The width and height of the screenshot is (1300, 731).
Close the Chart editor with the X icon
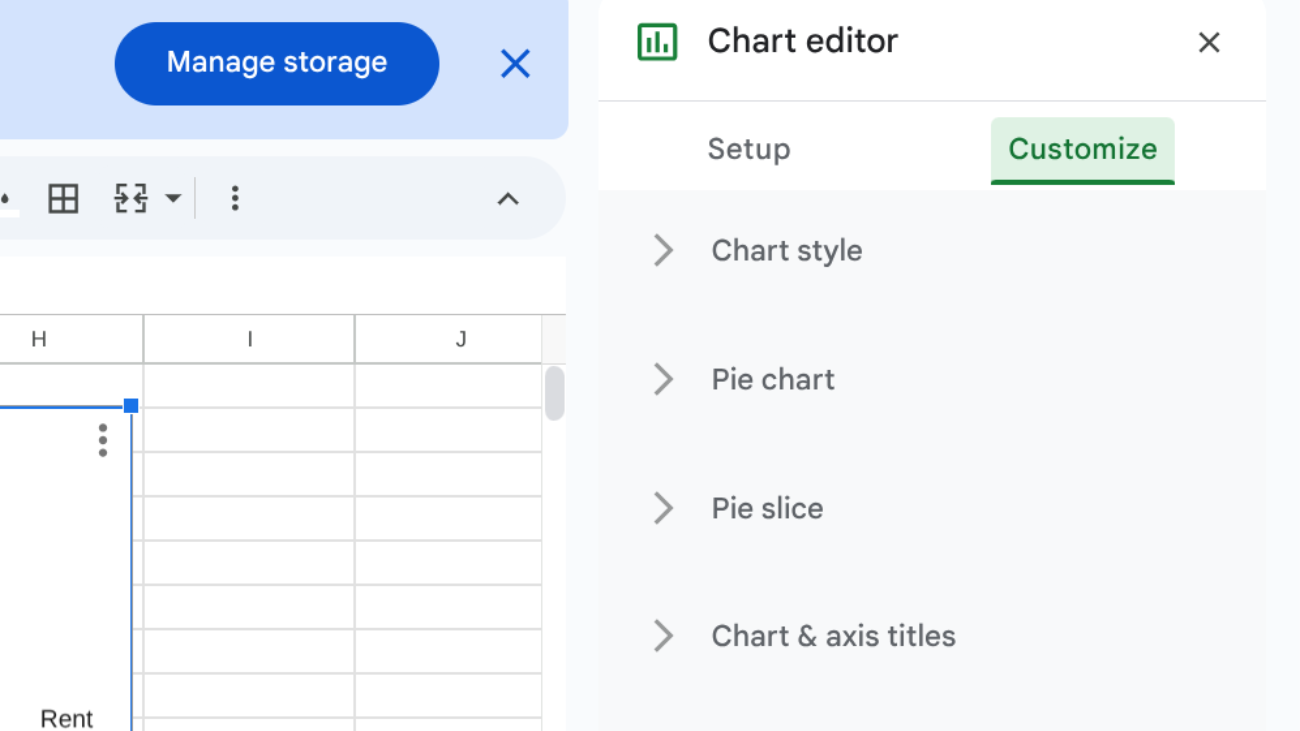tap(1209, 42)
